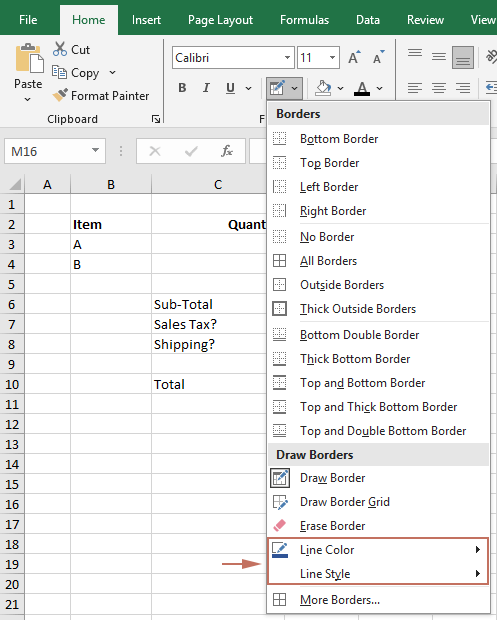497x620 pixels.
Task: Open the Line Color picker submenu
Action: 378,550
